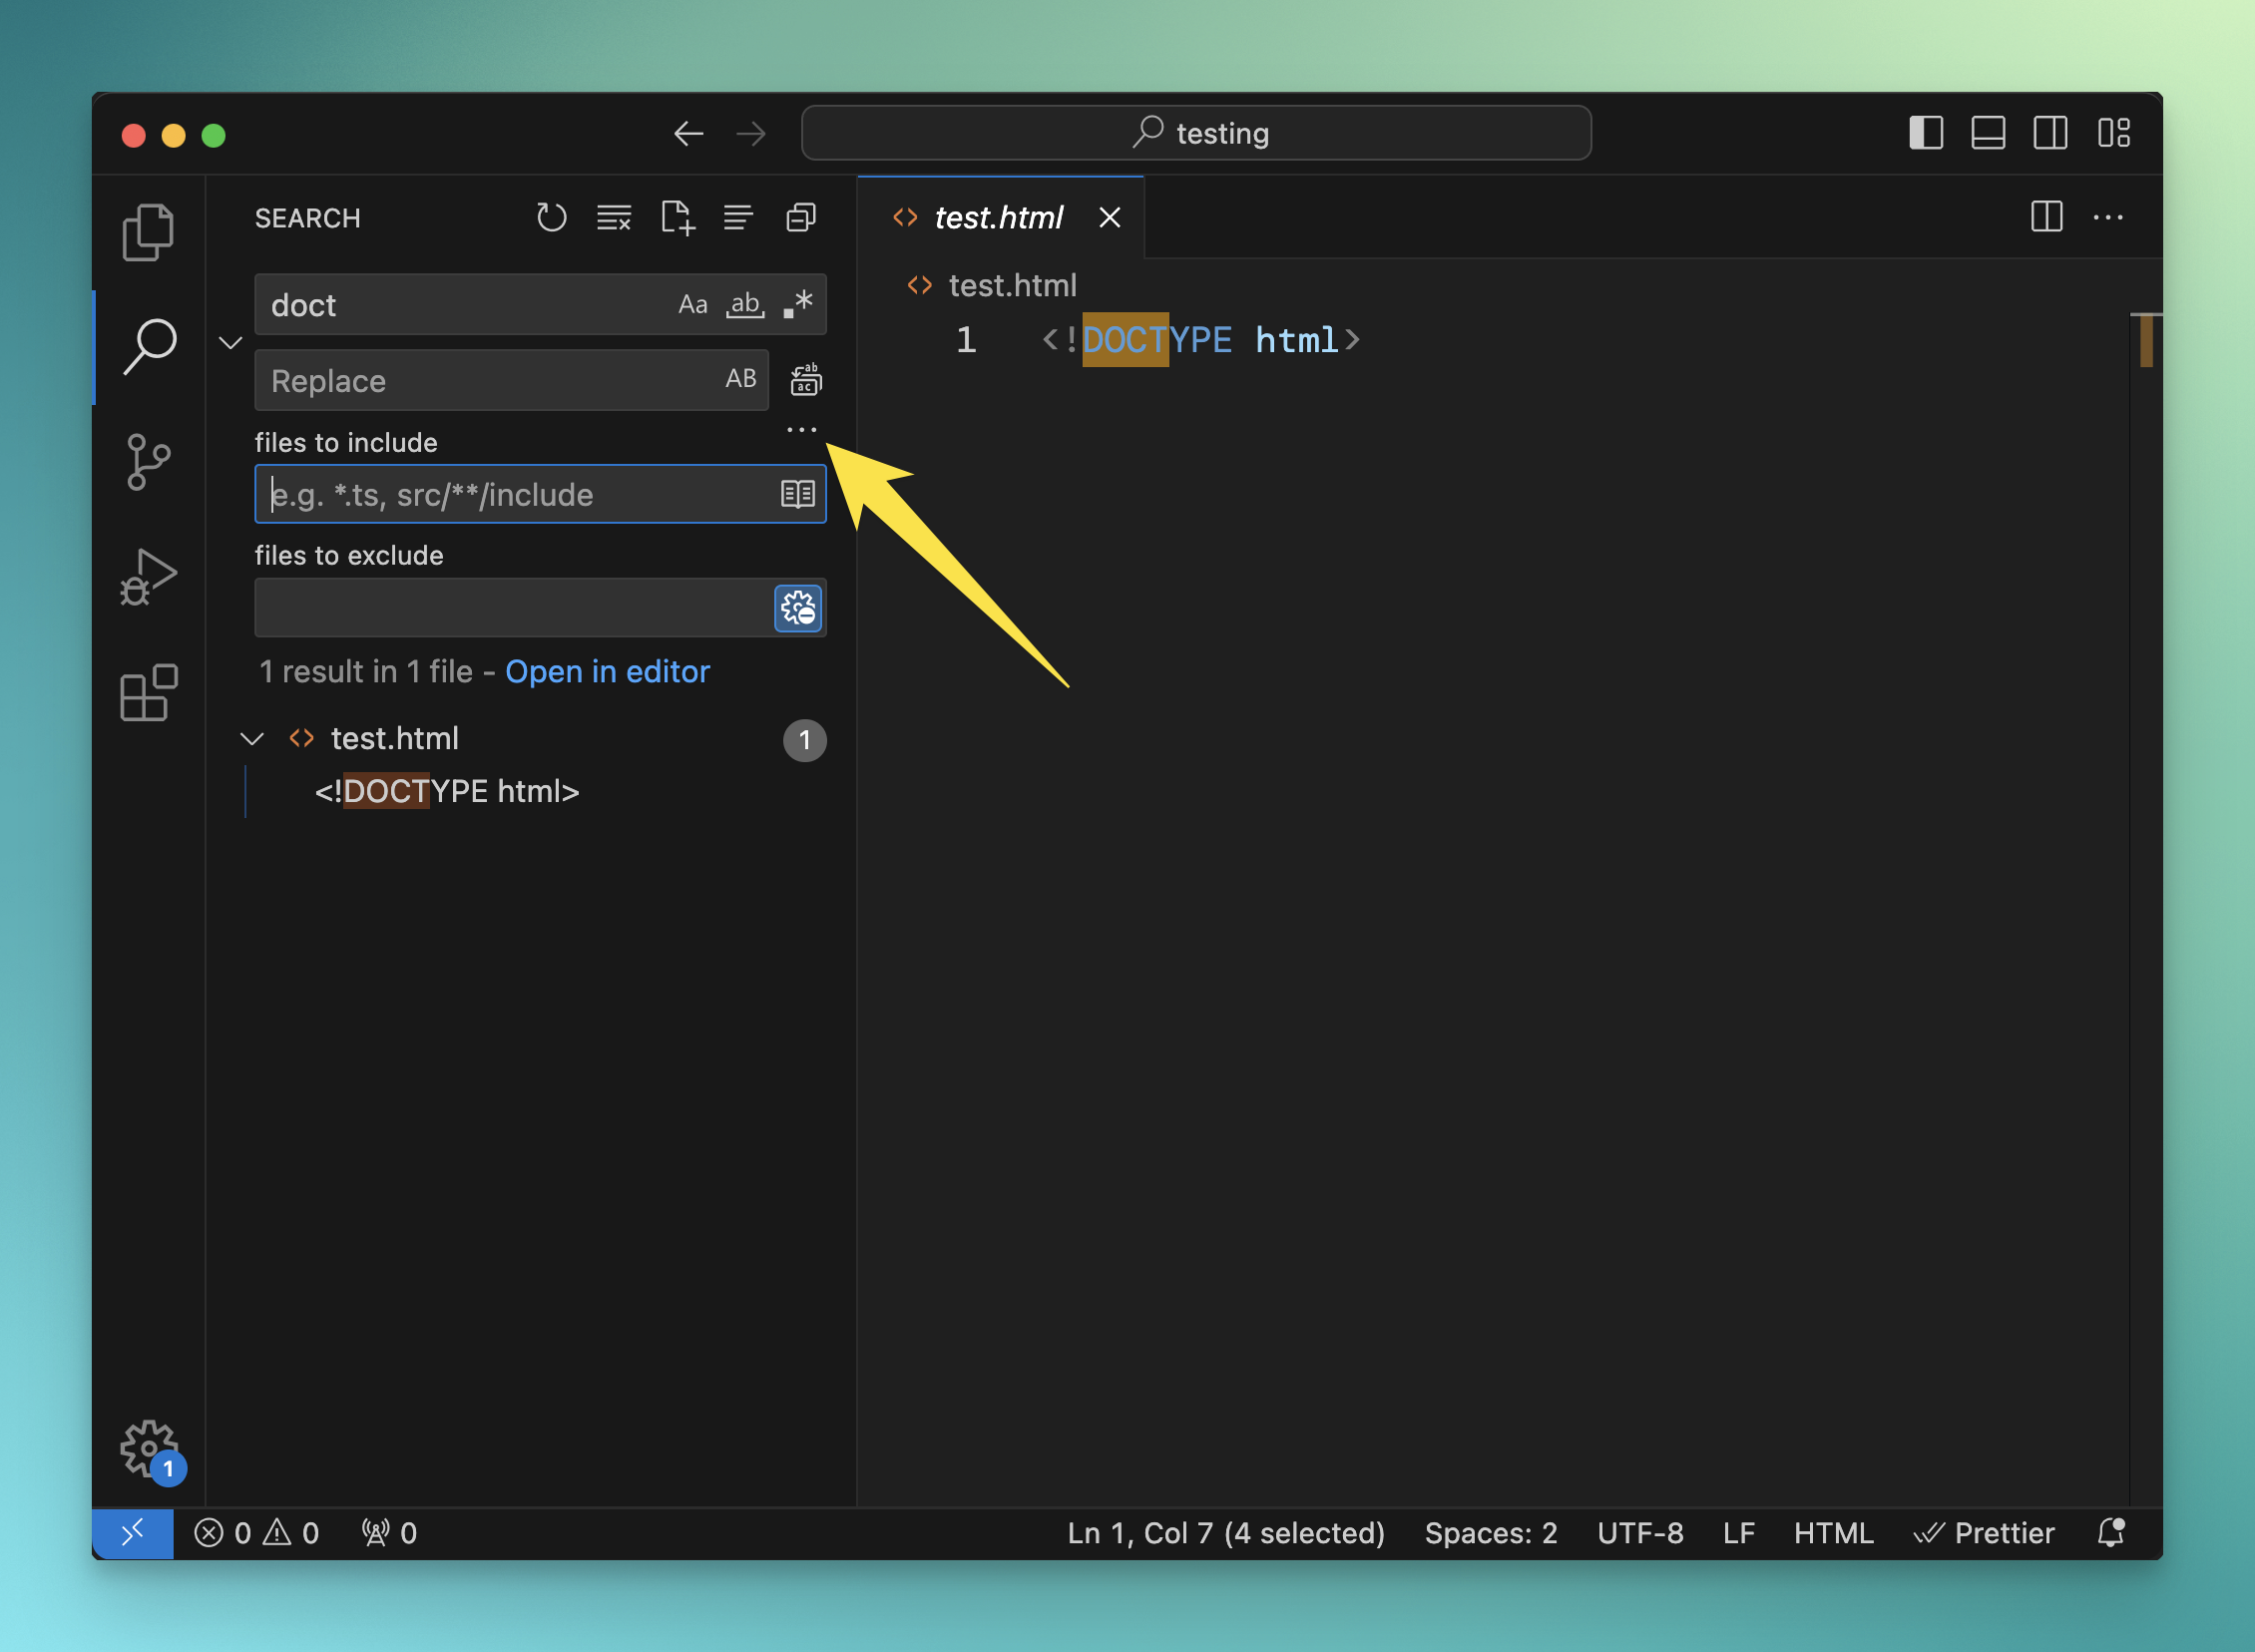This screenshot has width=2255, height=1652.
Task: Collapse the Replace field with chevron
Action: click(x=230, y=343)
